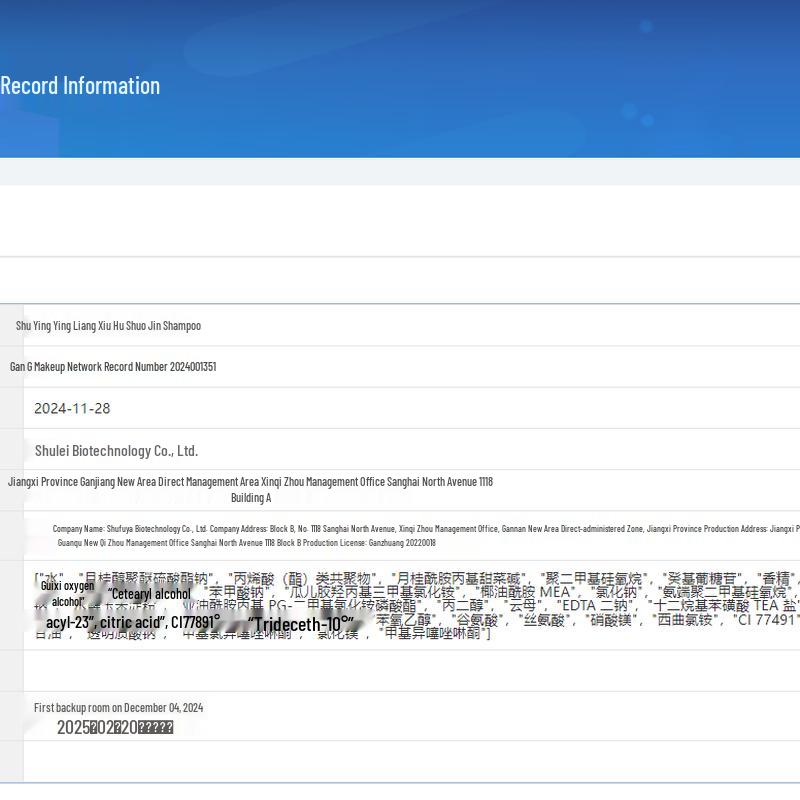Click the Jiangxi Province Ganjiang address line
800x800 pixels.
[x=250, y=482]
